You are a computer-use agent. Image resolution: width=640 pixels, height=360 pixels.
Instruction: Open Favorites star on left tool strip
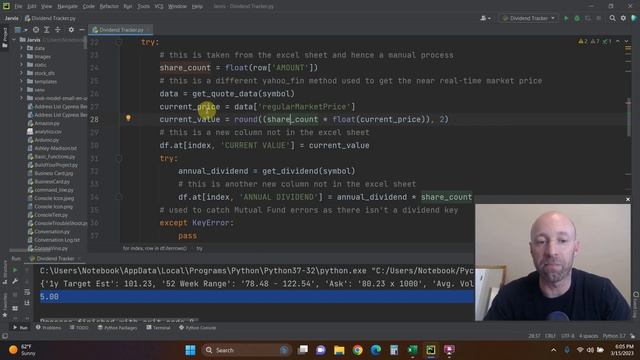click(5, 315)
